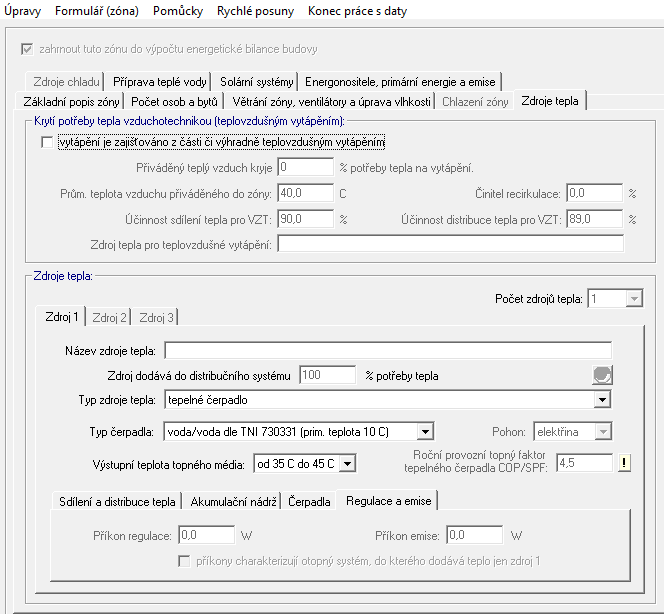Open Rychlé posuny menu
The height and width of the screenshot is (614, 664).
coord(255,11)
